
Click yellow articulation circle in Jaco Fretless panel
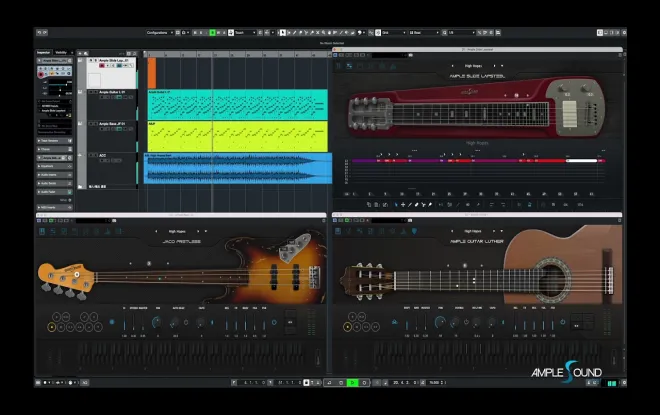click(52, 327)
